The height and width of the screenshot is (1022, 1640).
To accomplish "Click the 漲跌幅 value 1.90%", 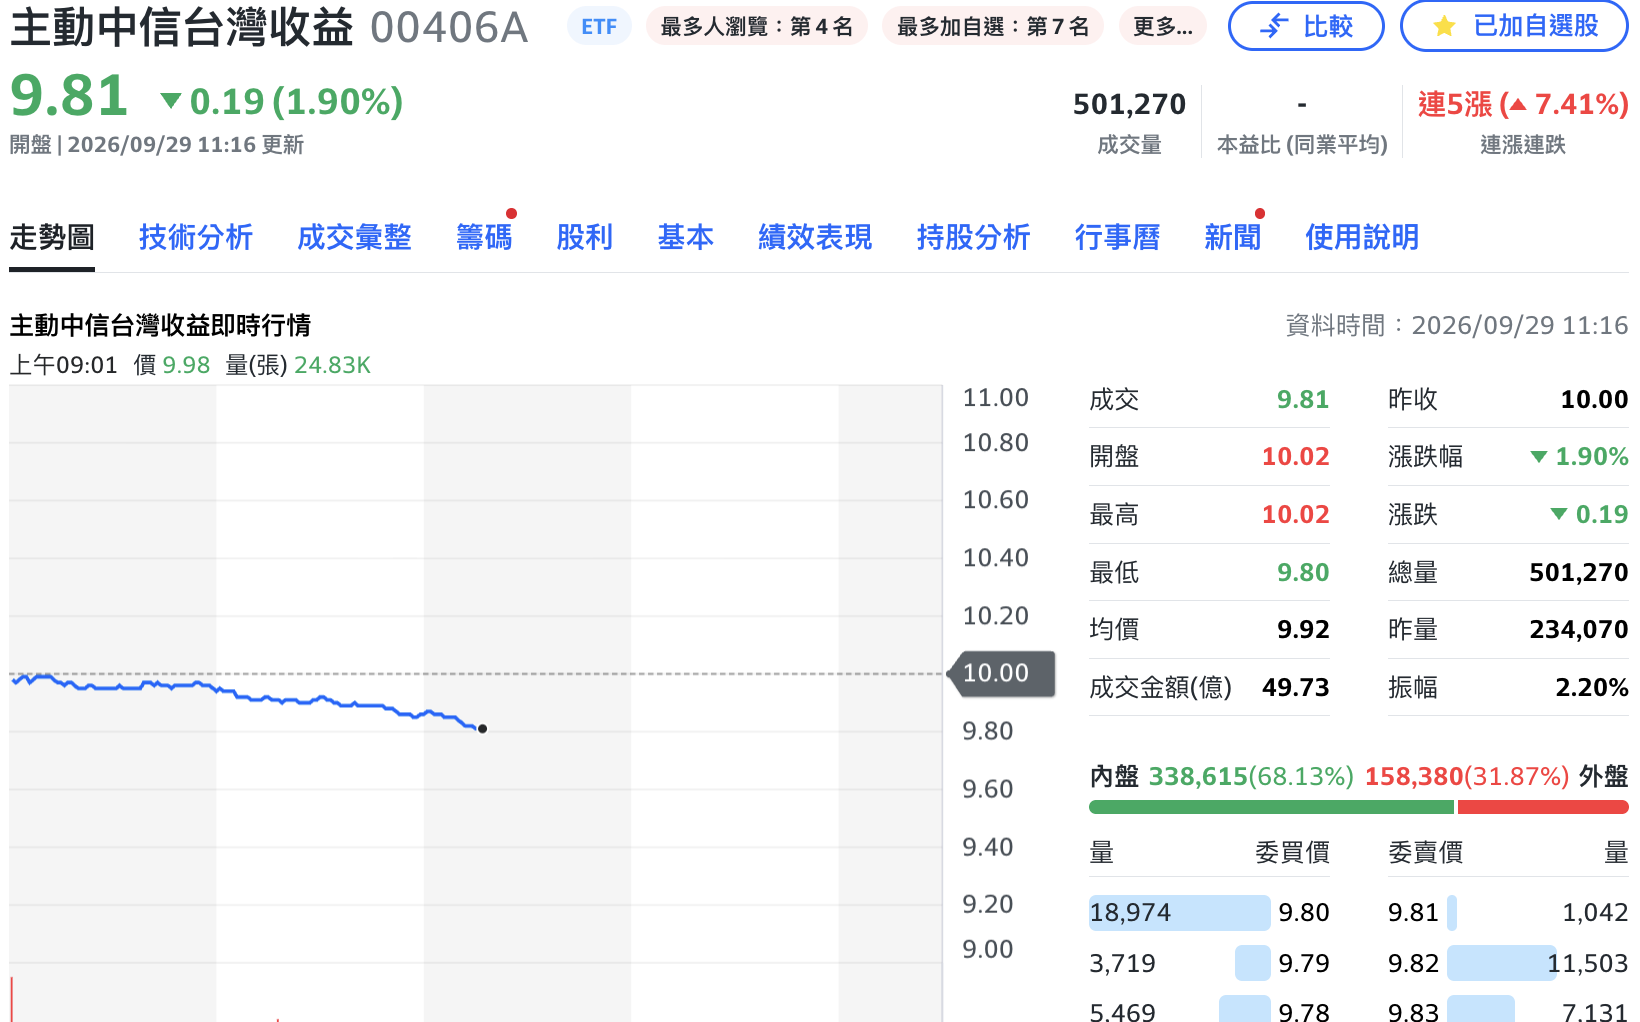I will (1580, 457).
